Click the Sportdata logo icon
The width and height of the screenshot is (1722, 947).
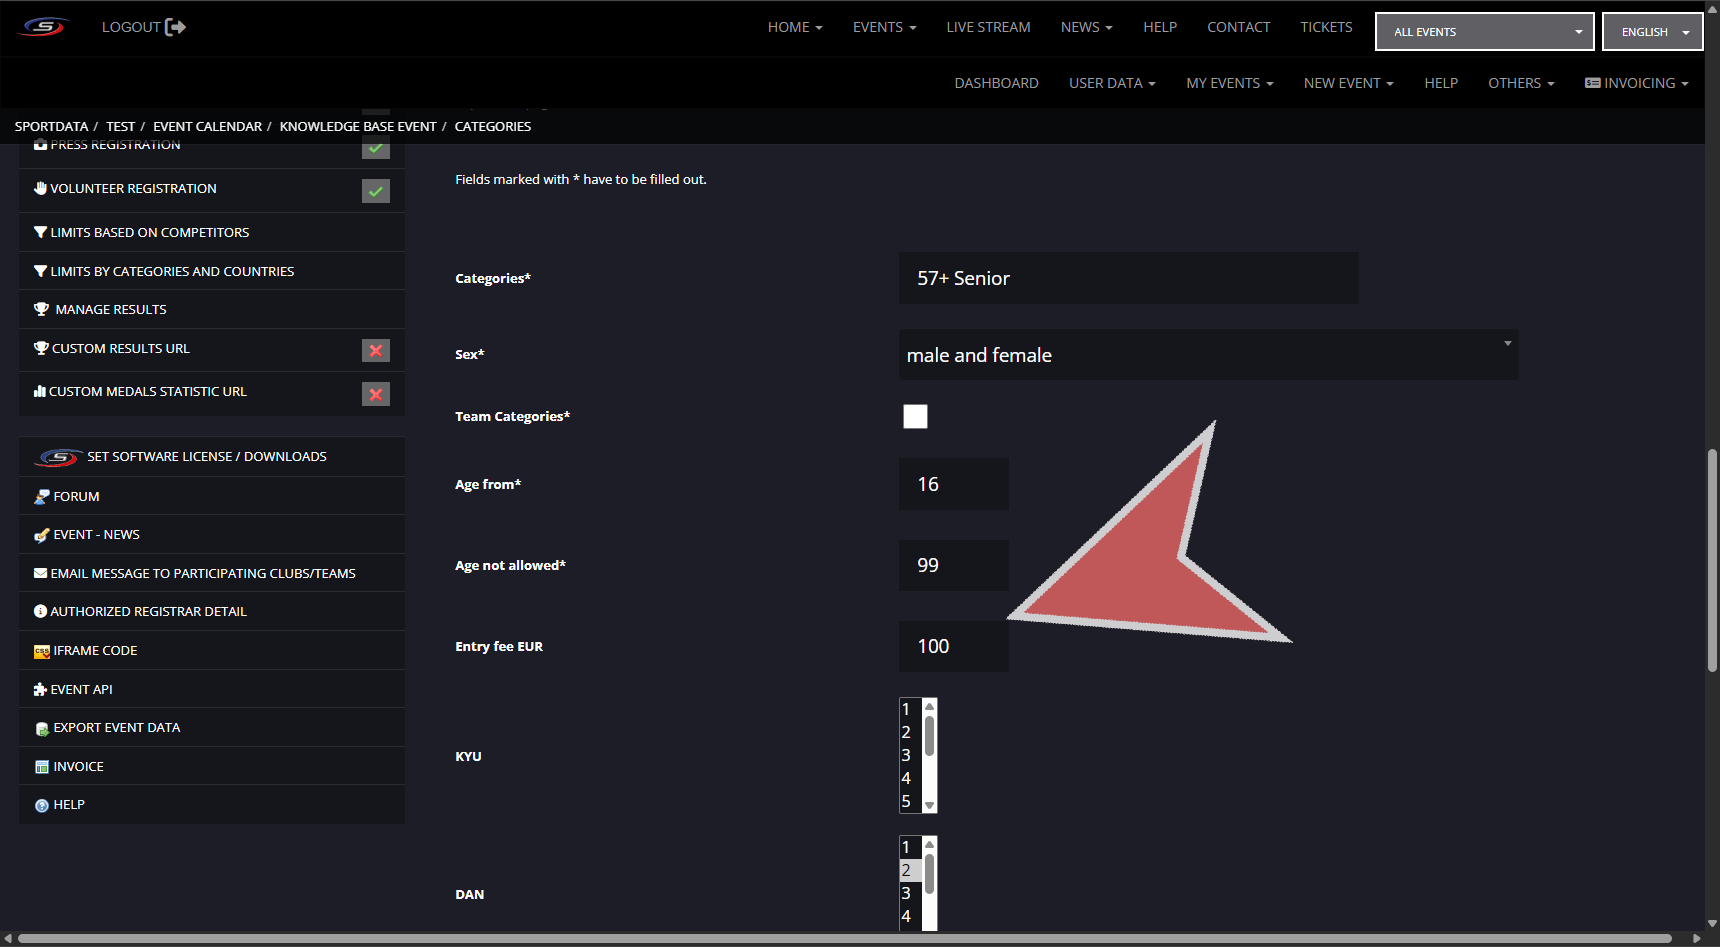(x=44, y=27)
